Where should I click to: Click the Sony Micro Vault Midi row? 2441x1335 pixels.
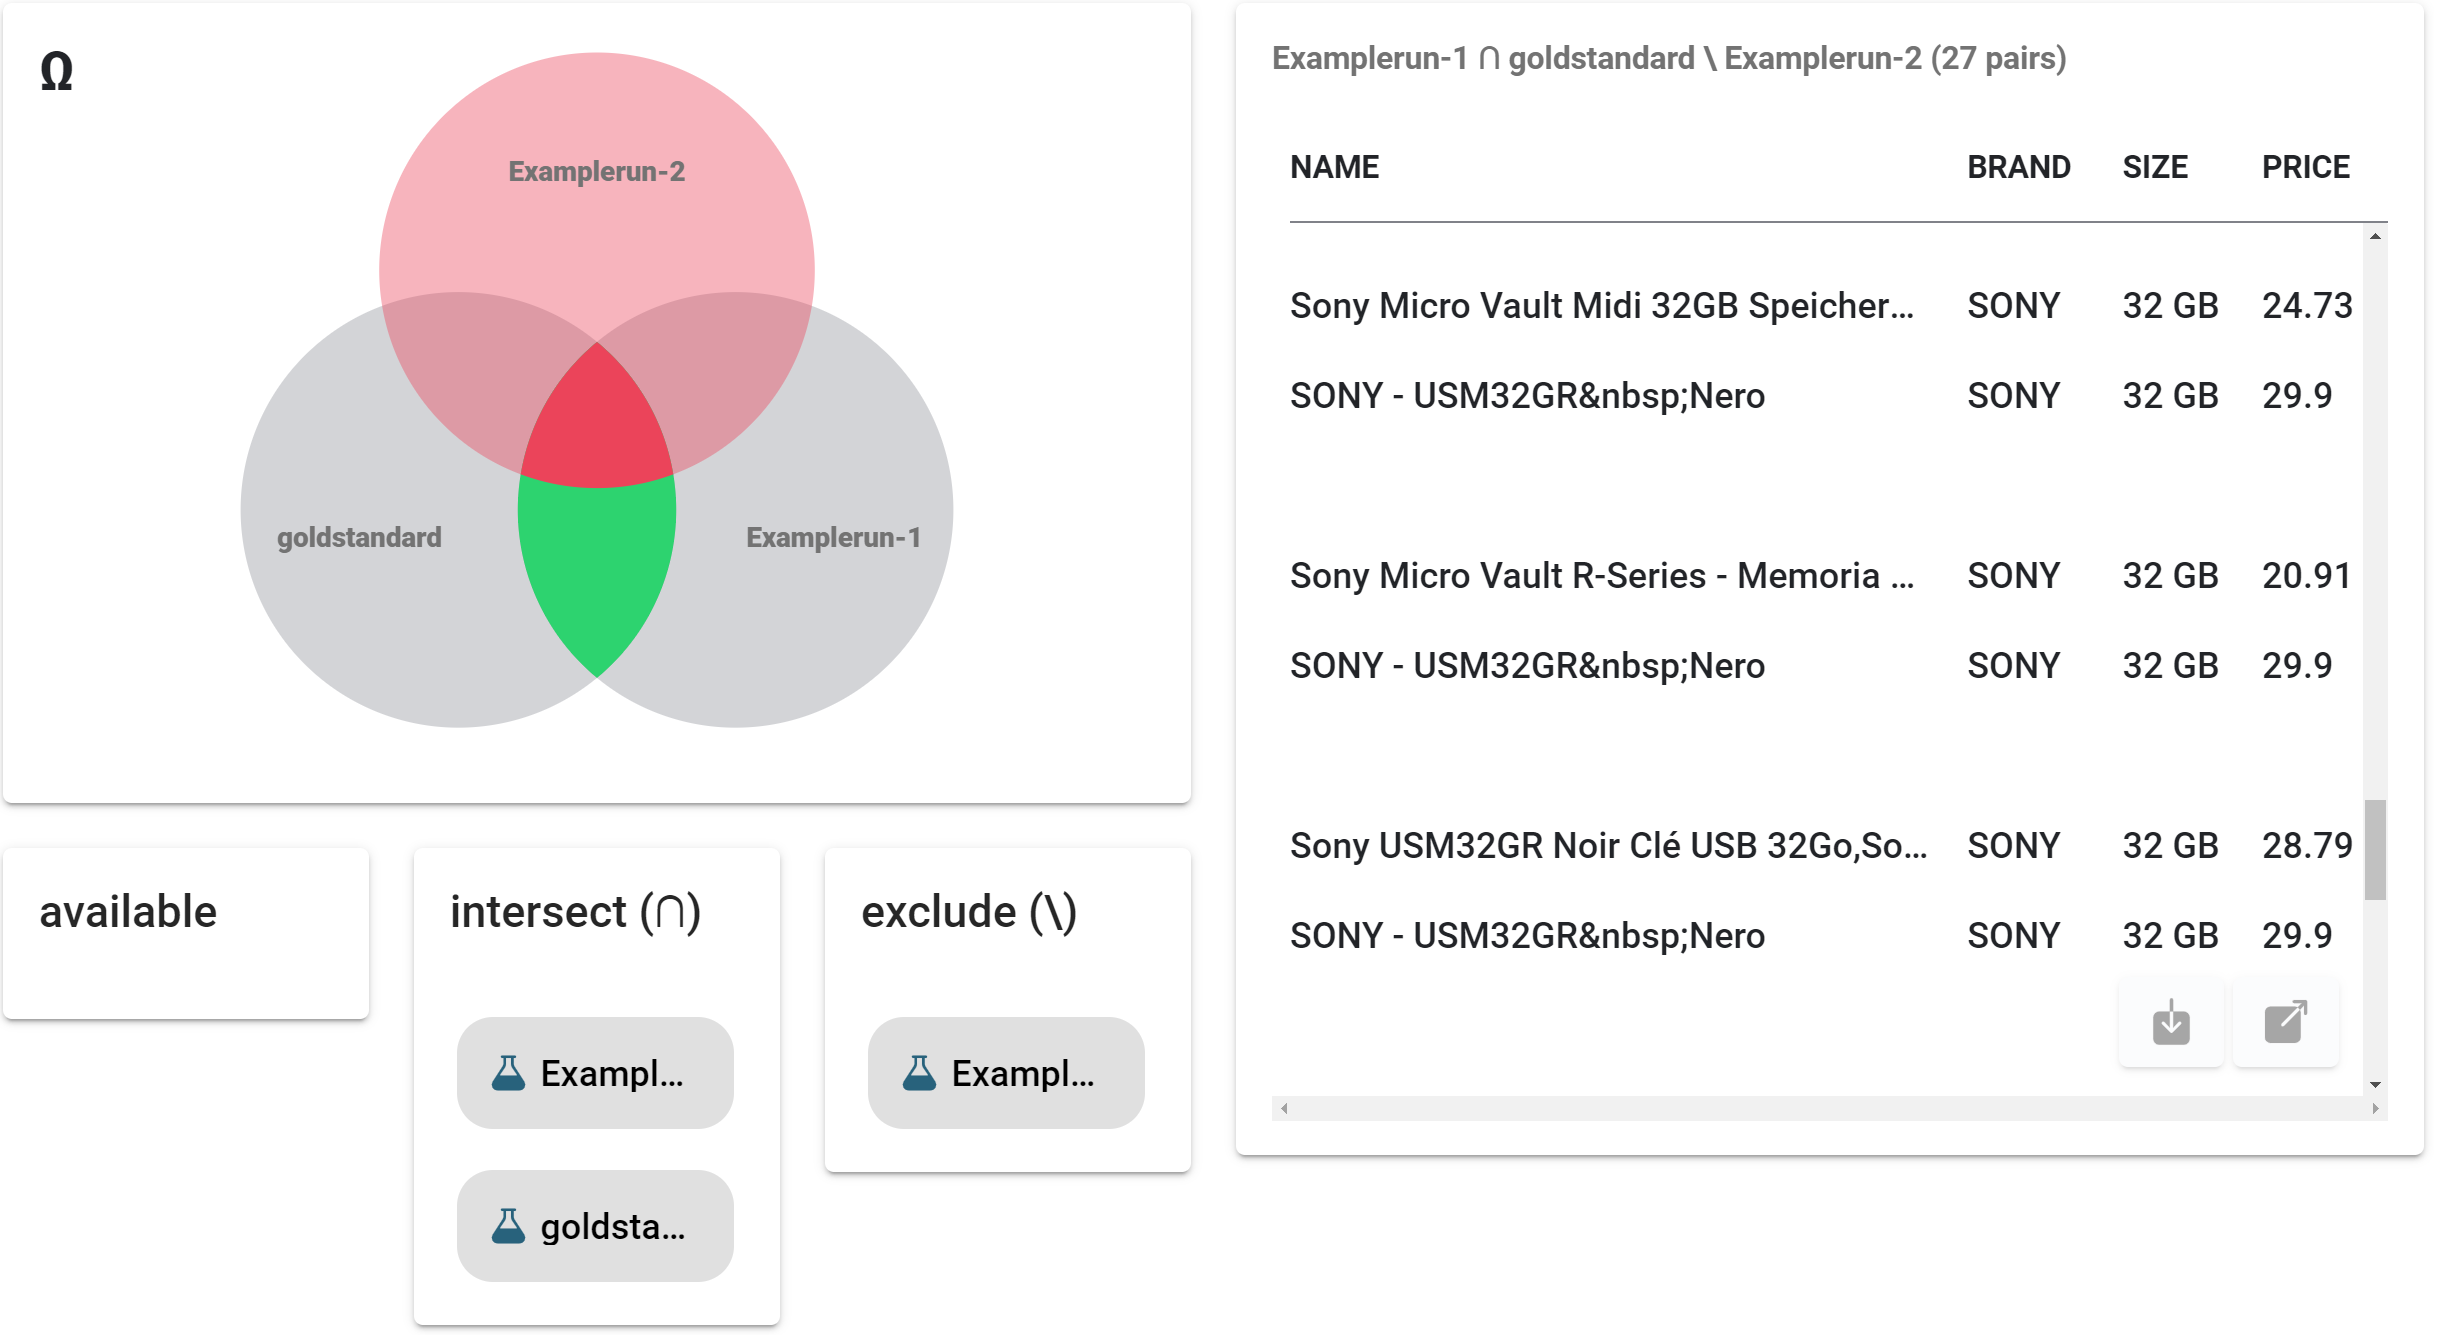click(1600, 306)
